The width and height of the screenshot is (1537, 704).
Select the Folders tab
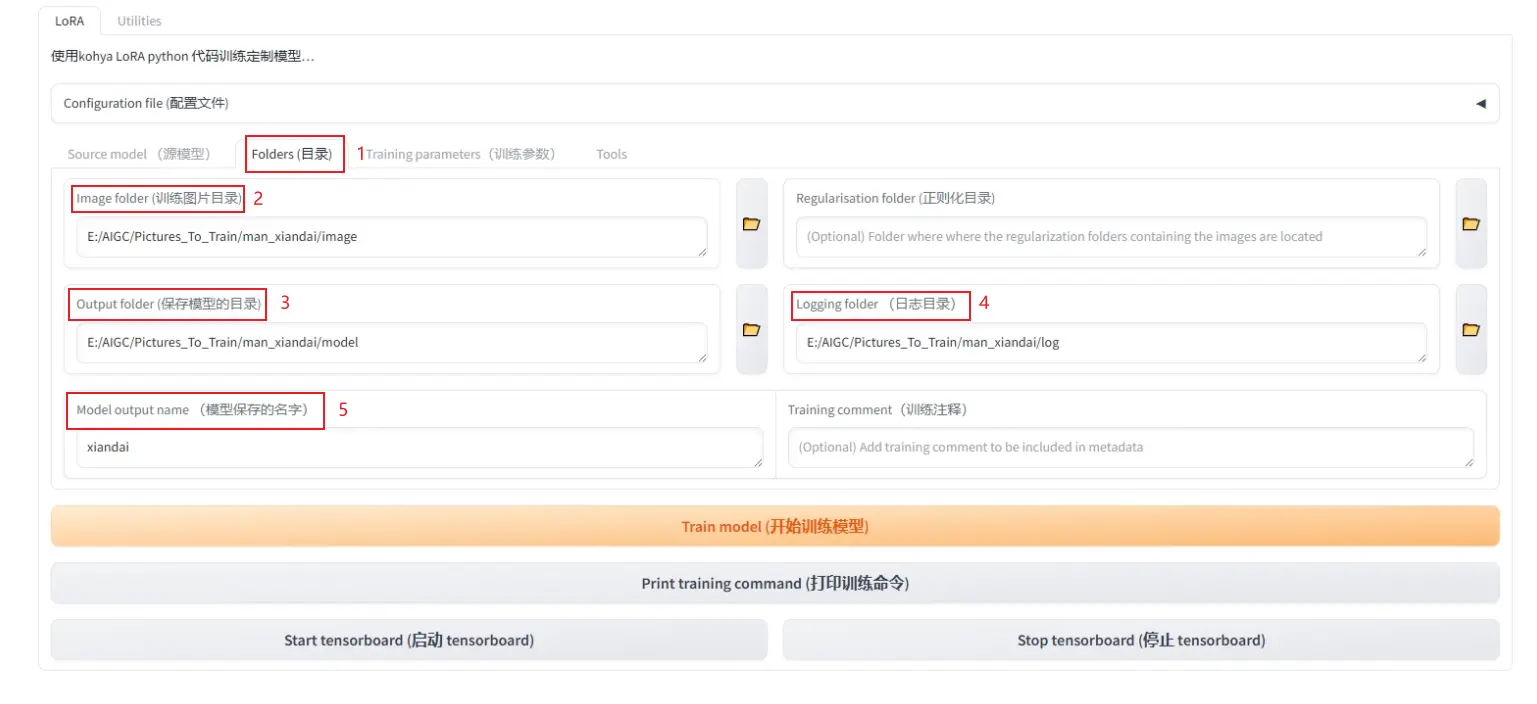pos(292,154)
